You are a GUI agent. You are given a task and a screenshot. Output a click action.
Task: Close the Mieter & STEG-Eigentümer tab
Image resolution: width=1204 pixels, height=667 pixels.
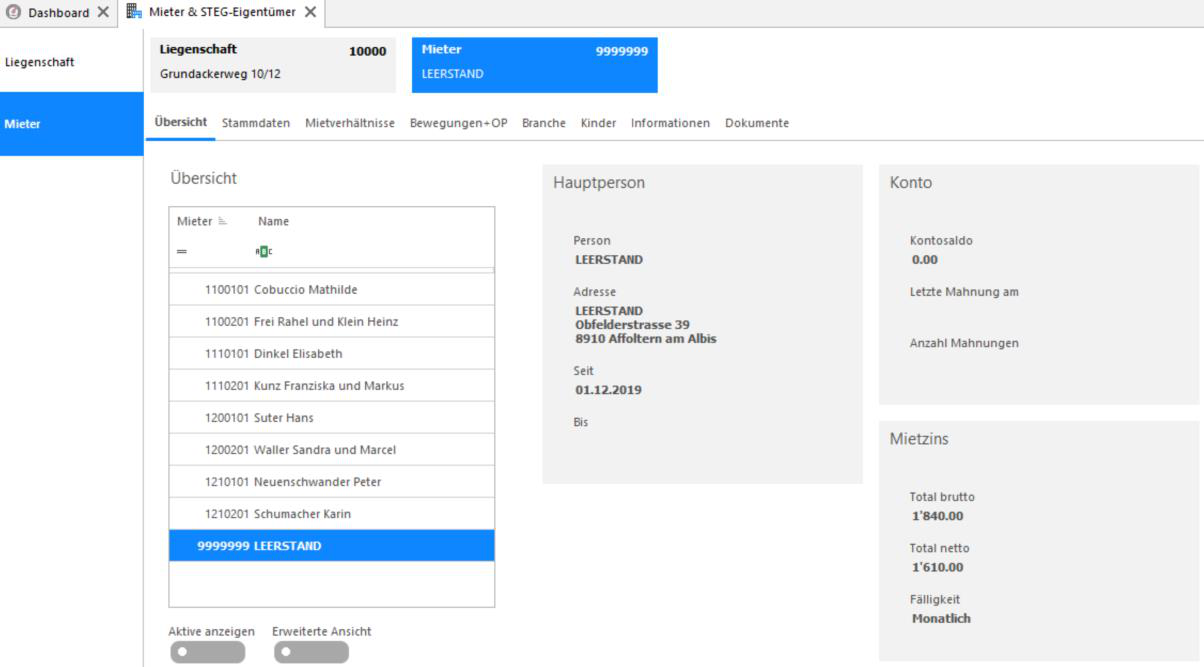(x=310, y=12)
